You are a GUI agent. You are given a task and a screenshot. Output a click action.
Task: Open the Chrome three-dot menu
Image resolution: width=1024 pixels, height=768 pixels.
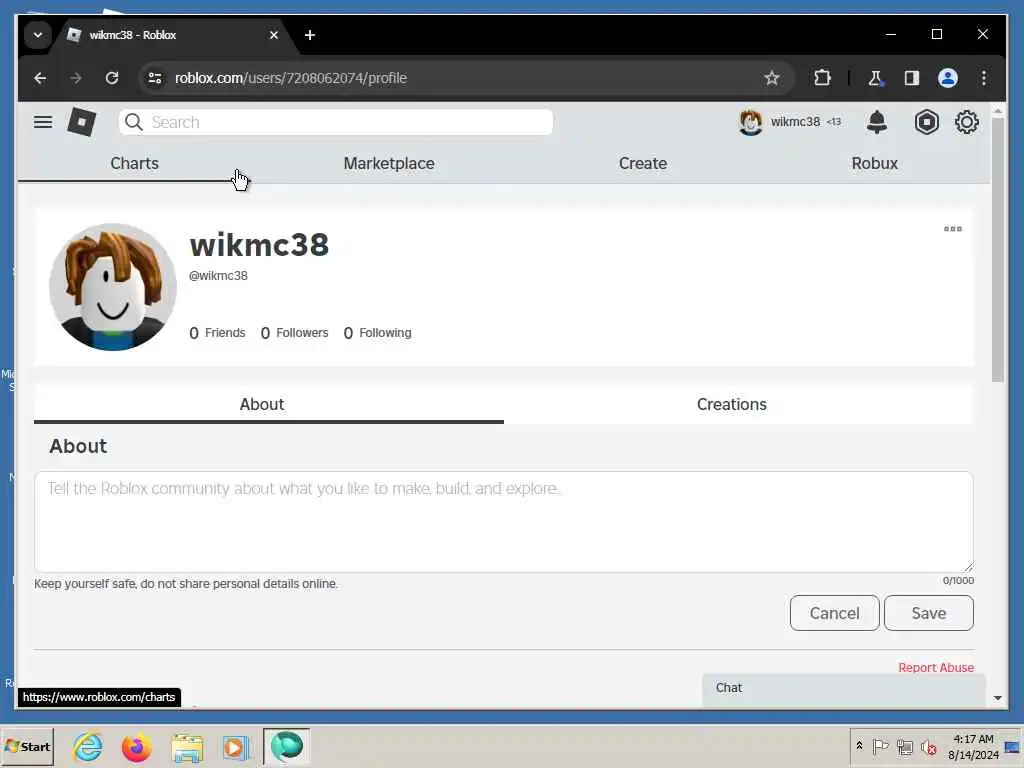point(984,78)
